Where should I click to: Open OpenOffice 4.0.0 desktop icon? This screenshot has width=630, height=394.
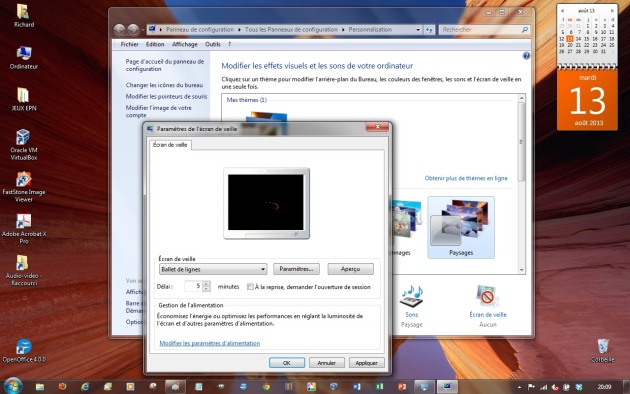click(24, 351)
